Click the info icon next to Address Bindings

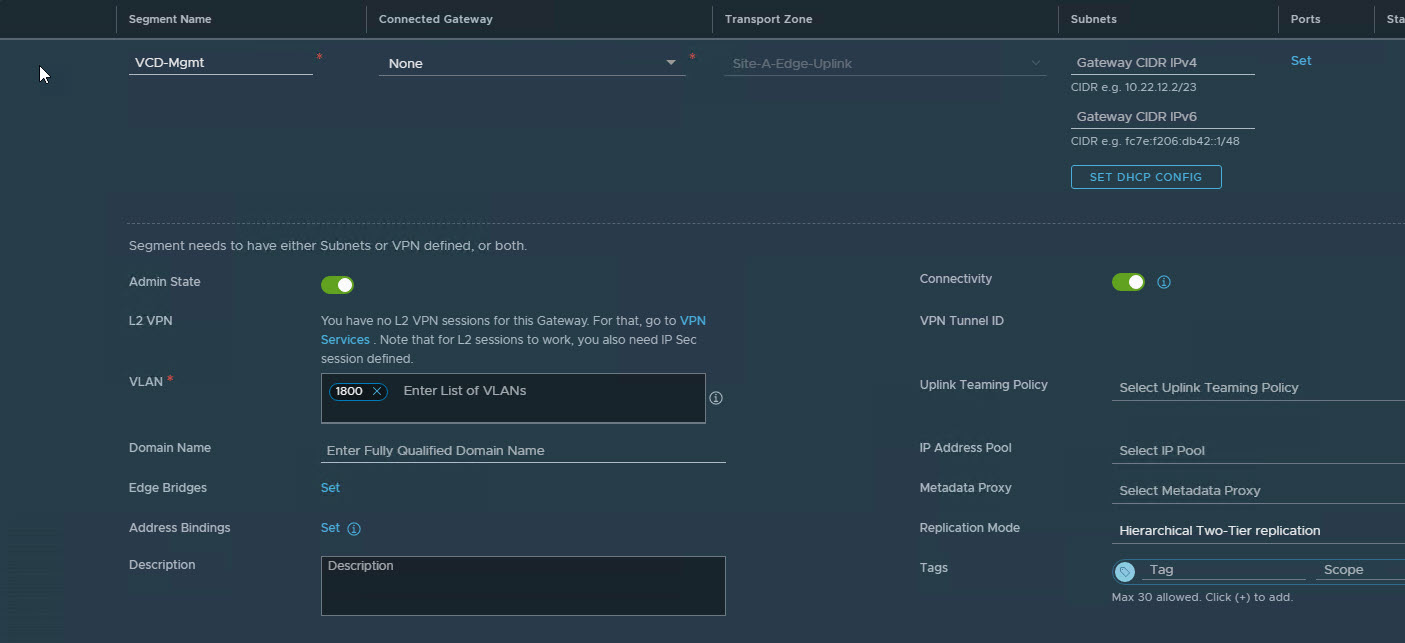(x=354, y=529)
